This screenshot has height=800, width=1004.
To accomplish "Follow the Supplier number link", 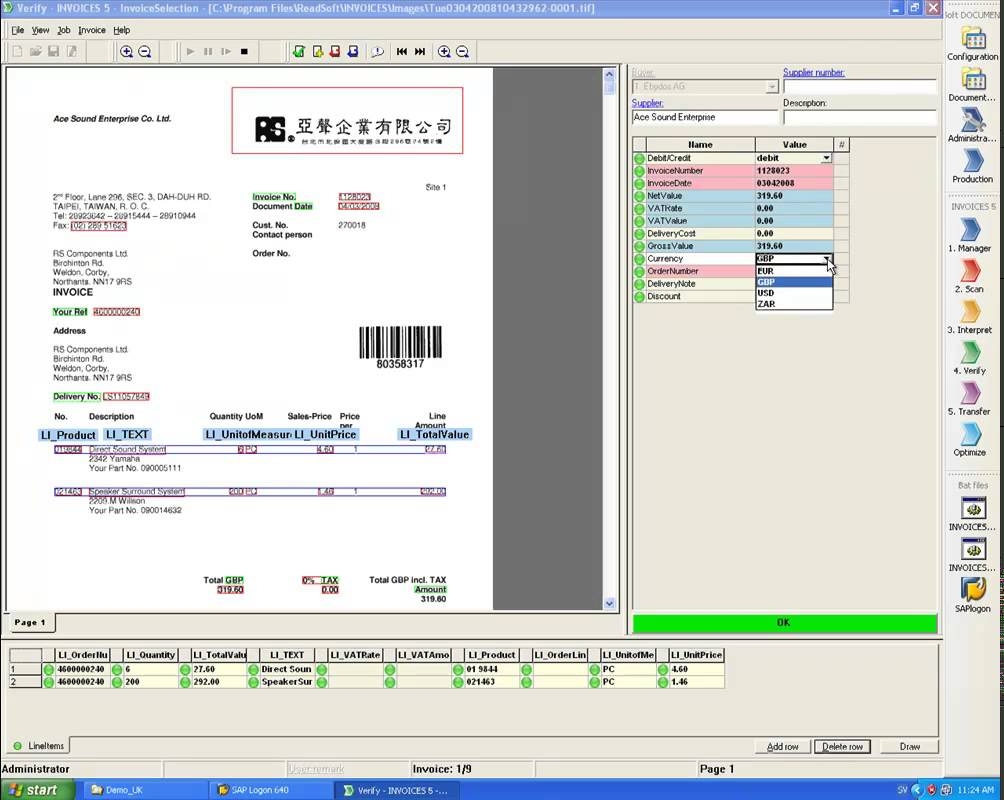I will 813,72.
